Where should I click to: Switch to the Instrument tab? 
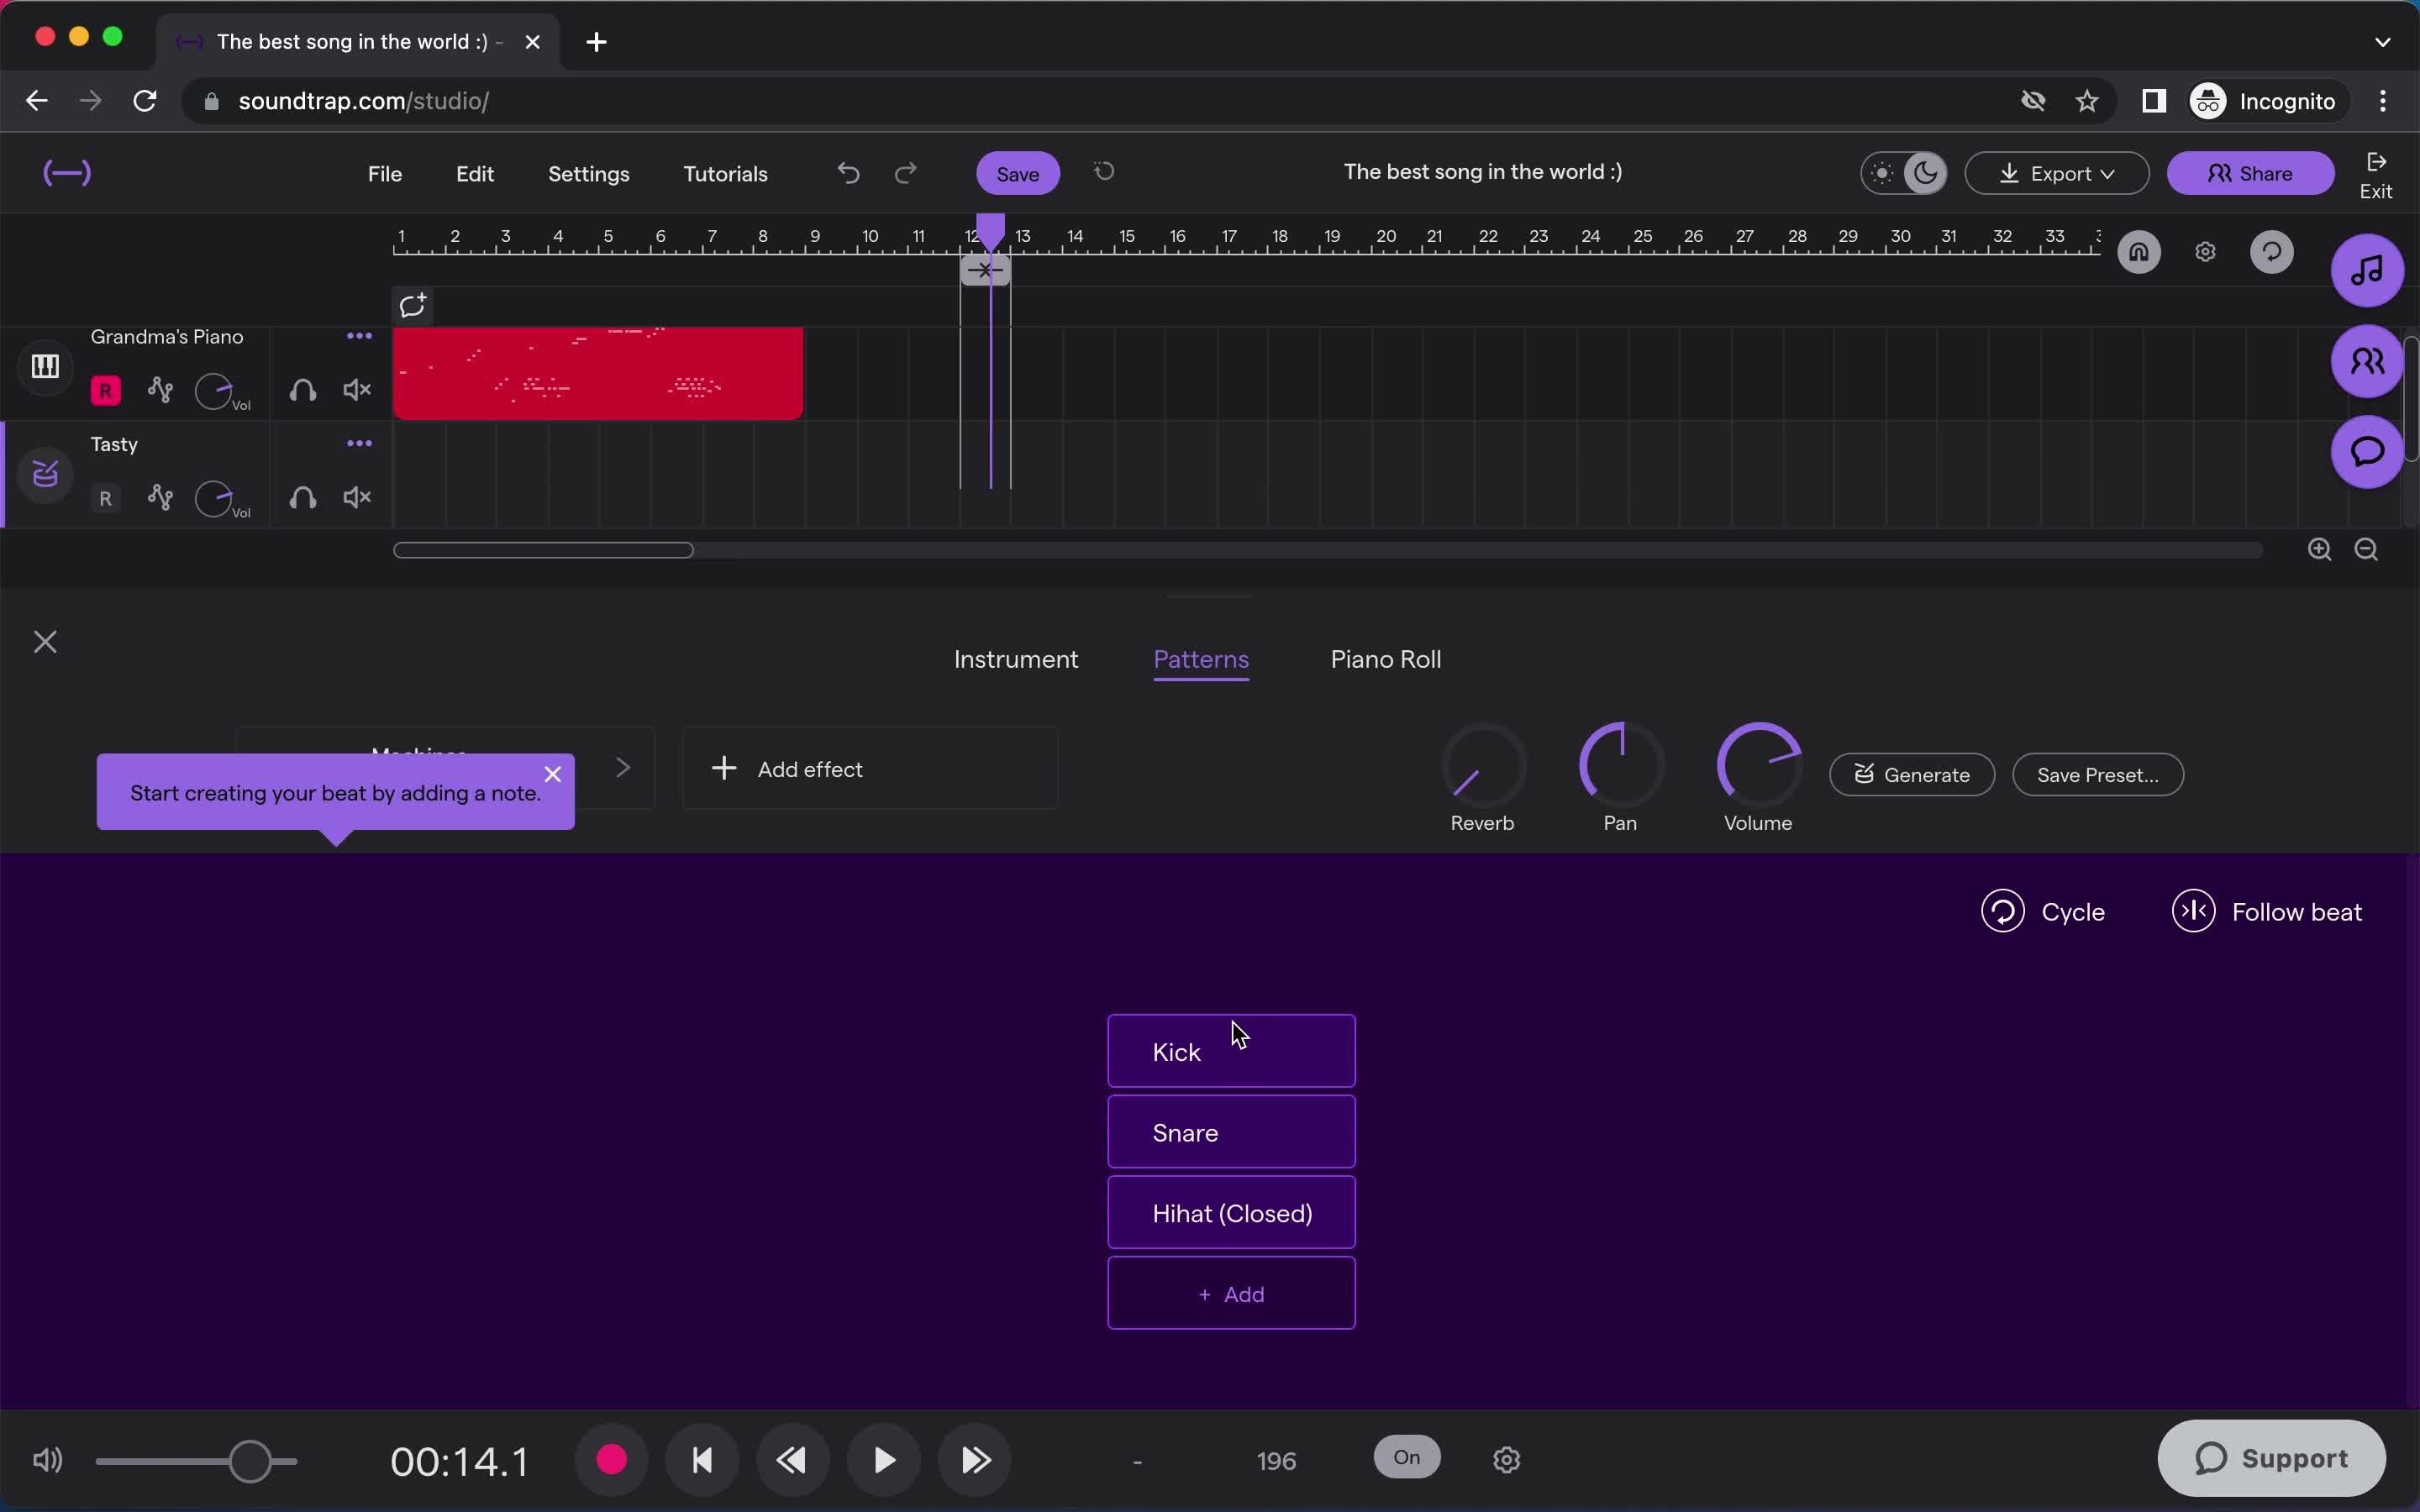(1016, 659)
